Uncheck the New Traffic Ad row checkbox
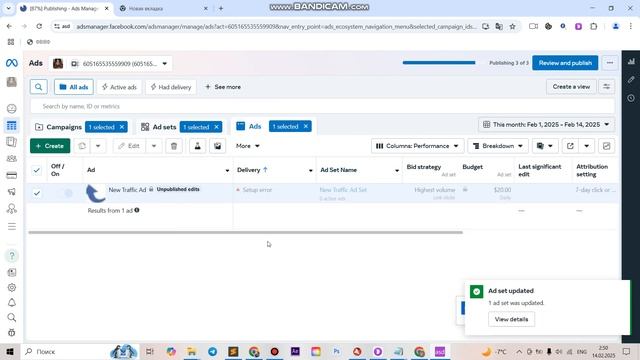The height and width of the screenshot is (360, 640). click(37, 193)
